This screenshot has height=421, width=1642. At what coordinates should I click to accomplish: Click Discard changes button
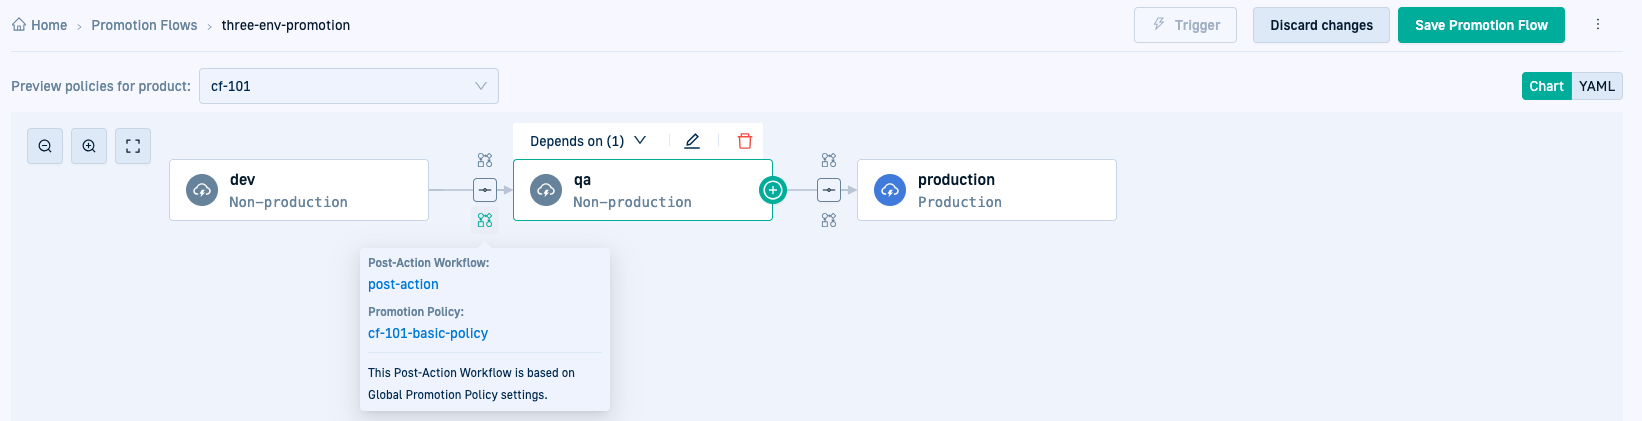pos(1321,25)
